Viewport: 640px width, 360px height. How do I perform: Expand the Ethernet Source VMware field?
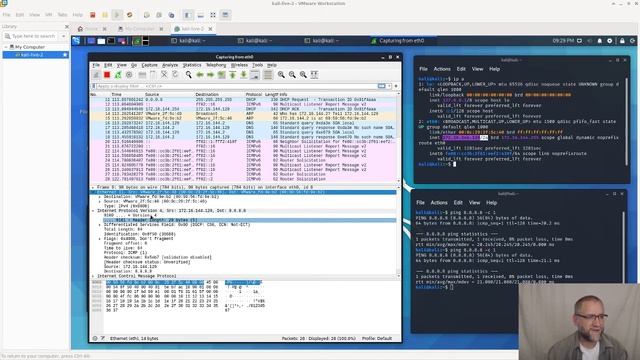tap(100, 201)
